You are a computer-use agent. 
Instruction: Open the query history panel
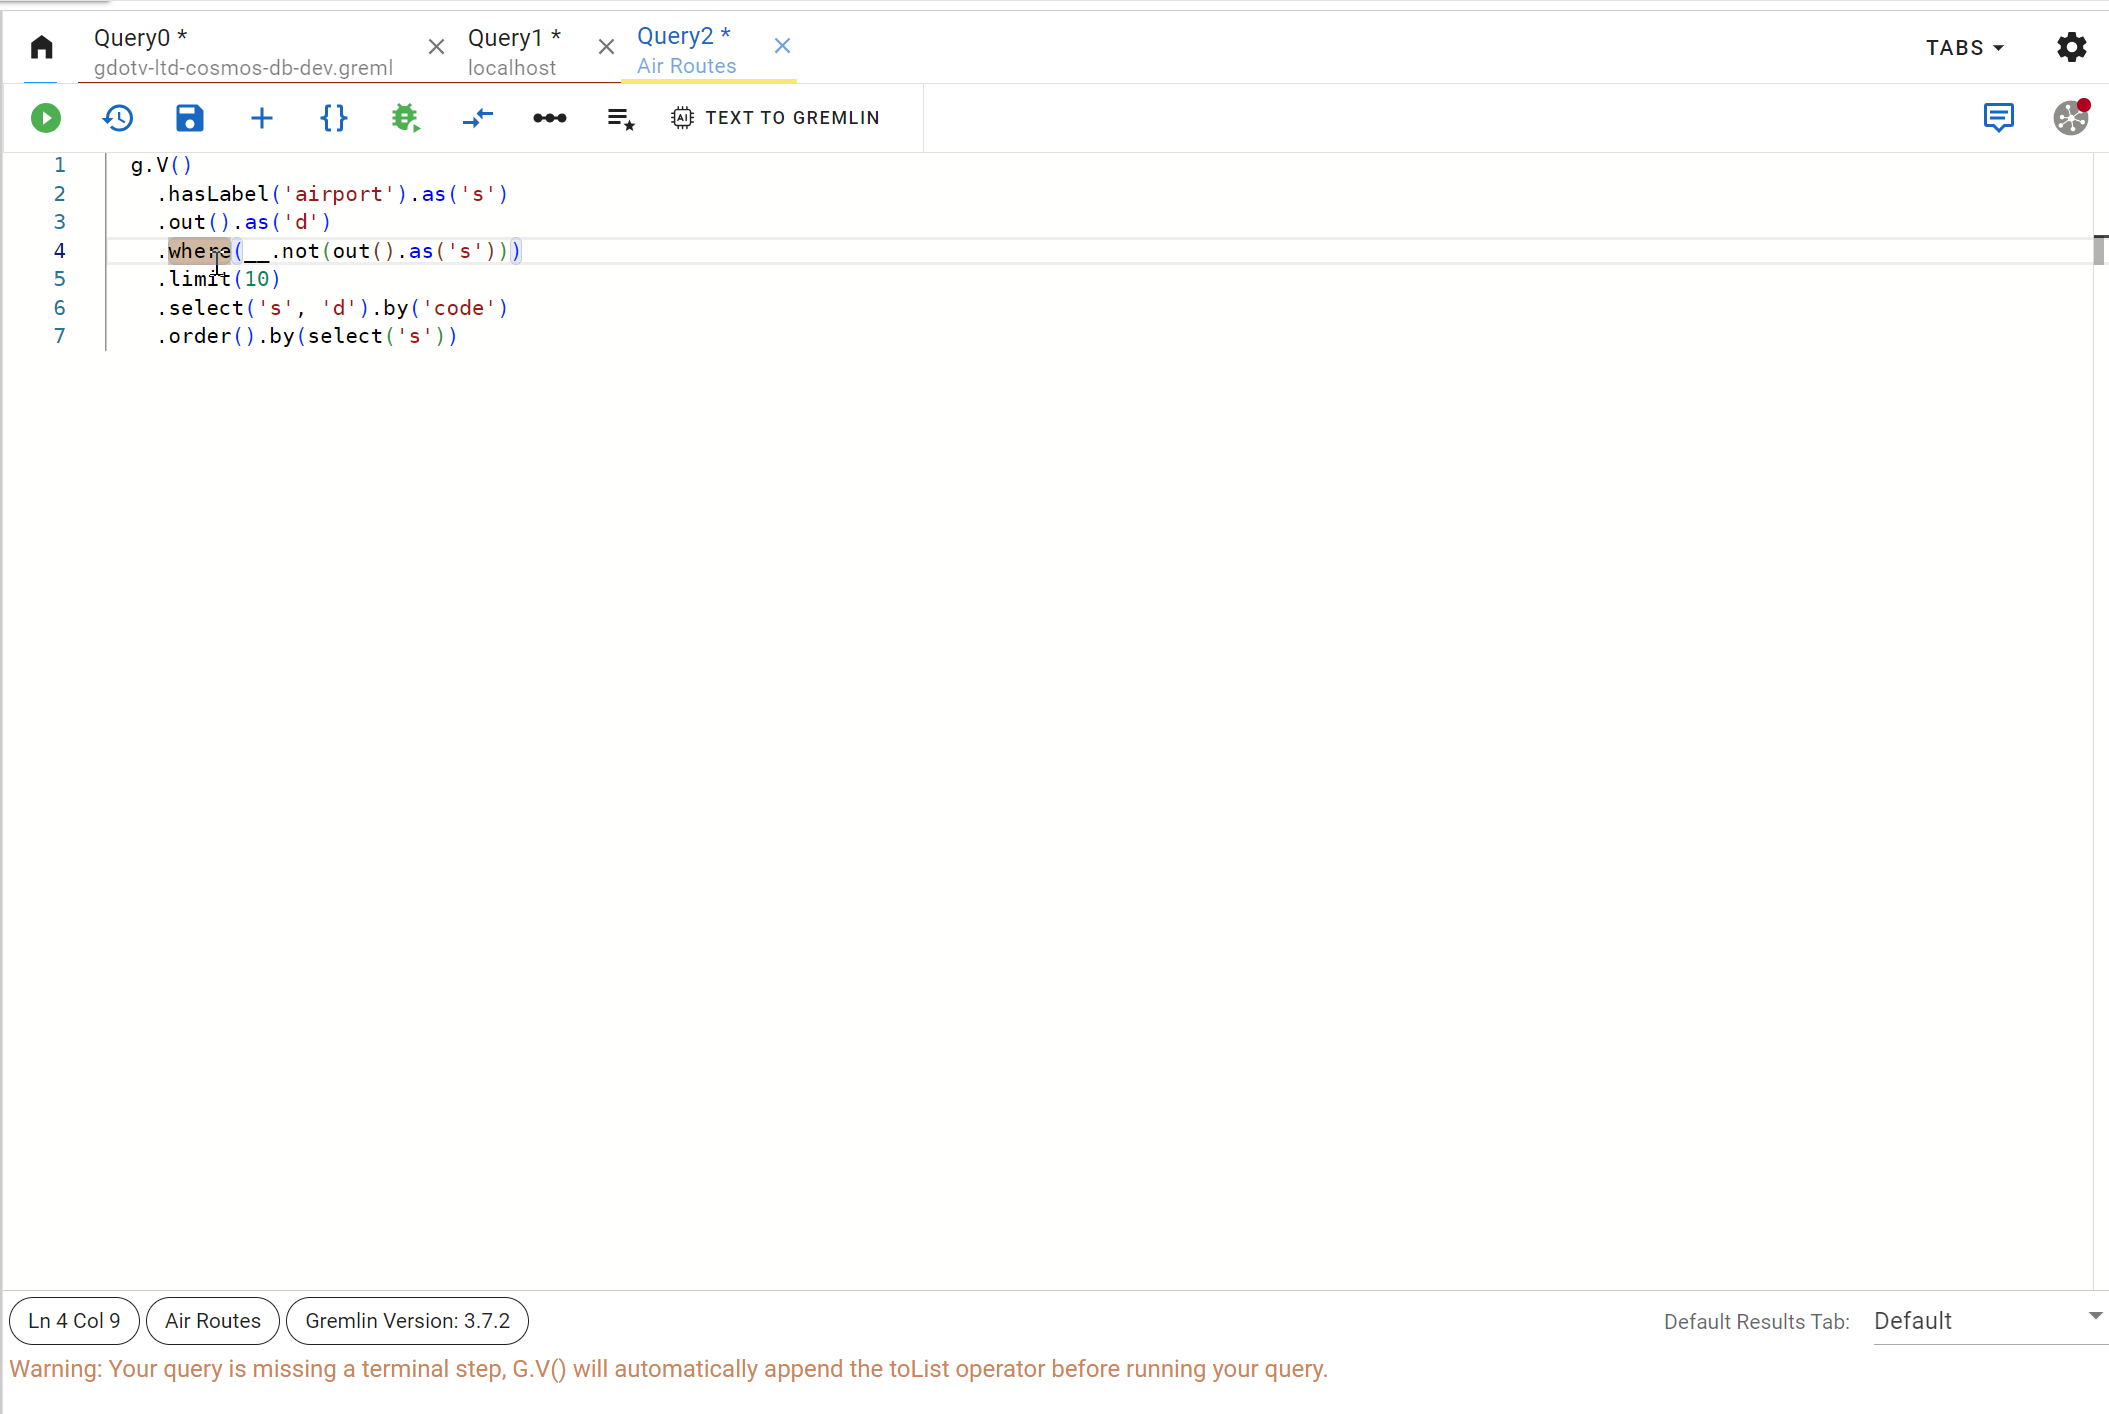point(117,117)
